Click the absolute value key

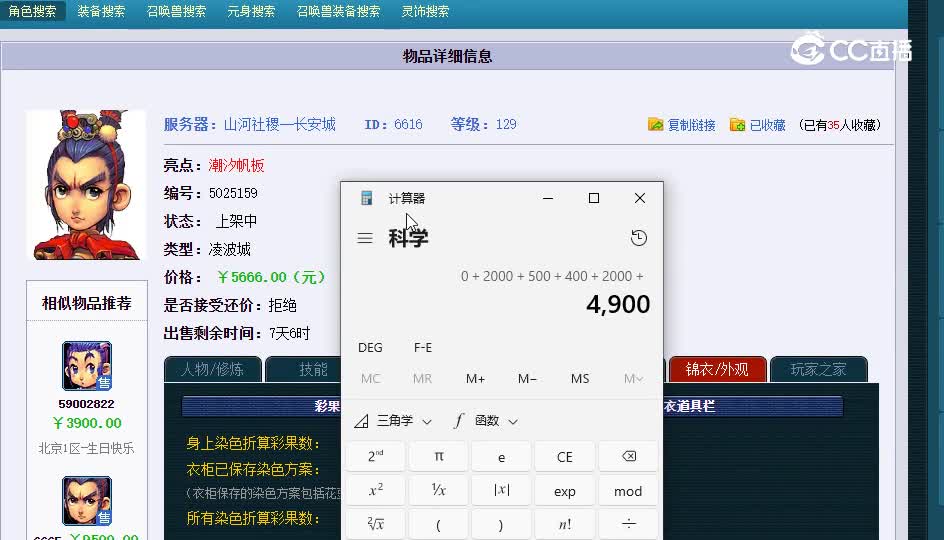click(501, 490)
